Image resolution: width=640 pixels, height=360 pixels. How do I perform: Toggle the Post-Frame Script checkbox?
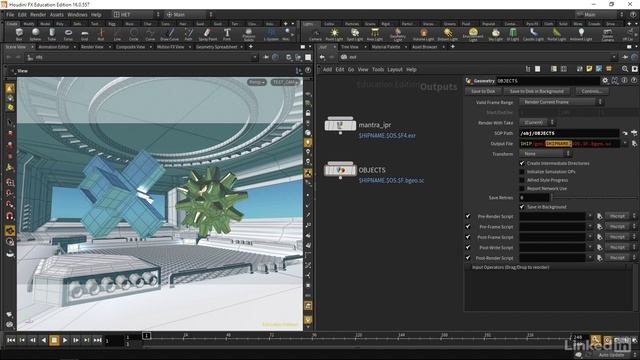coord(468,237)
